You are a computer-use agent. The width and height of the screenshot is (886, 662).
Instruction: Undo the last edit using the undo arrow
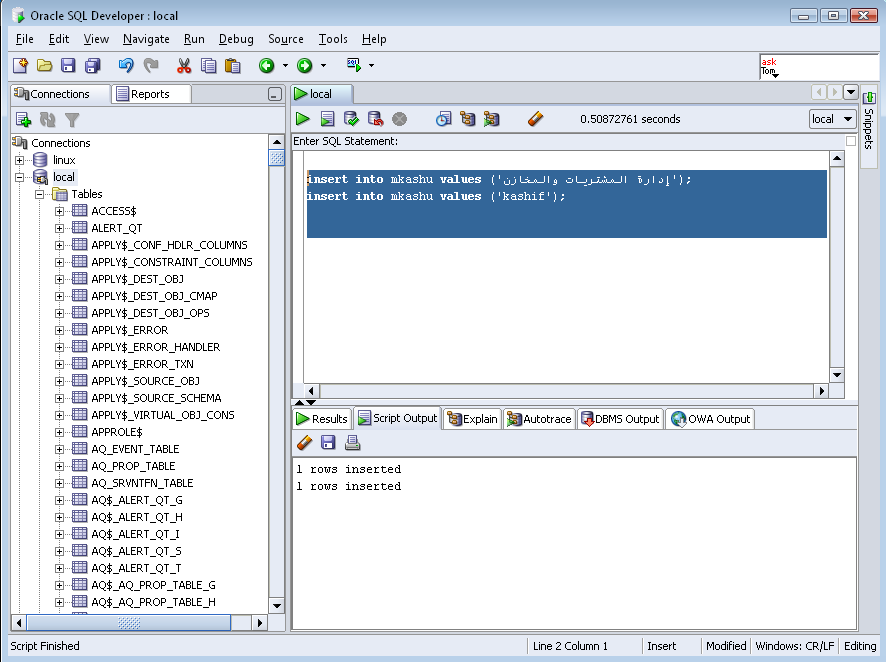[125, 65]
